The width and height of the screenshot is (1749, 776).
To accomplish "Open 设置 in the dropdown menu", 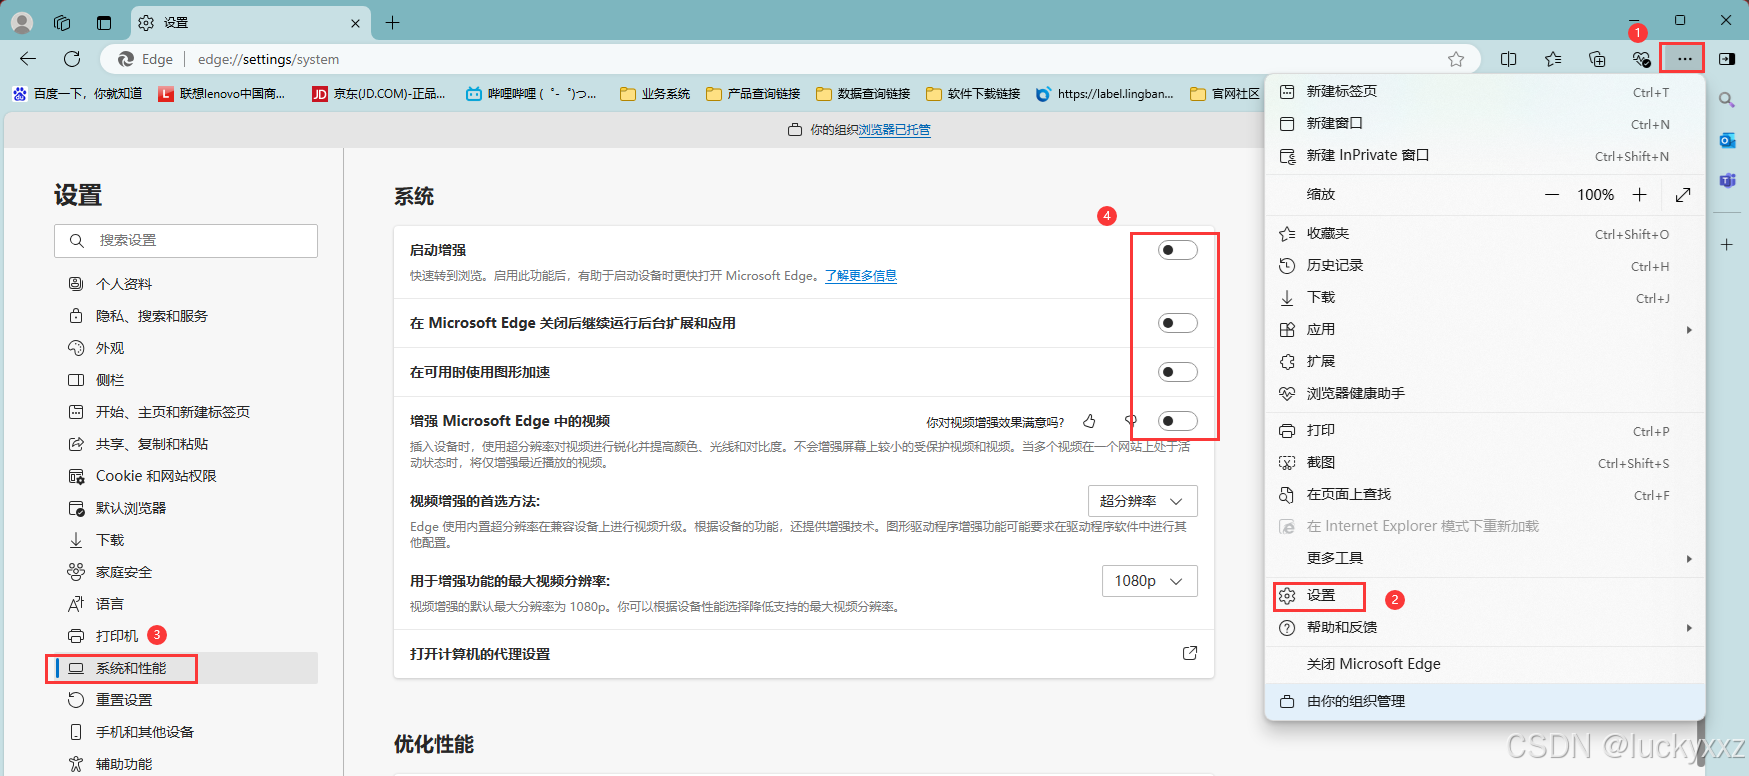I will coord(1485,596).
